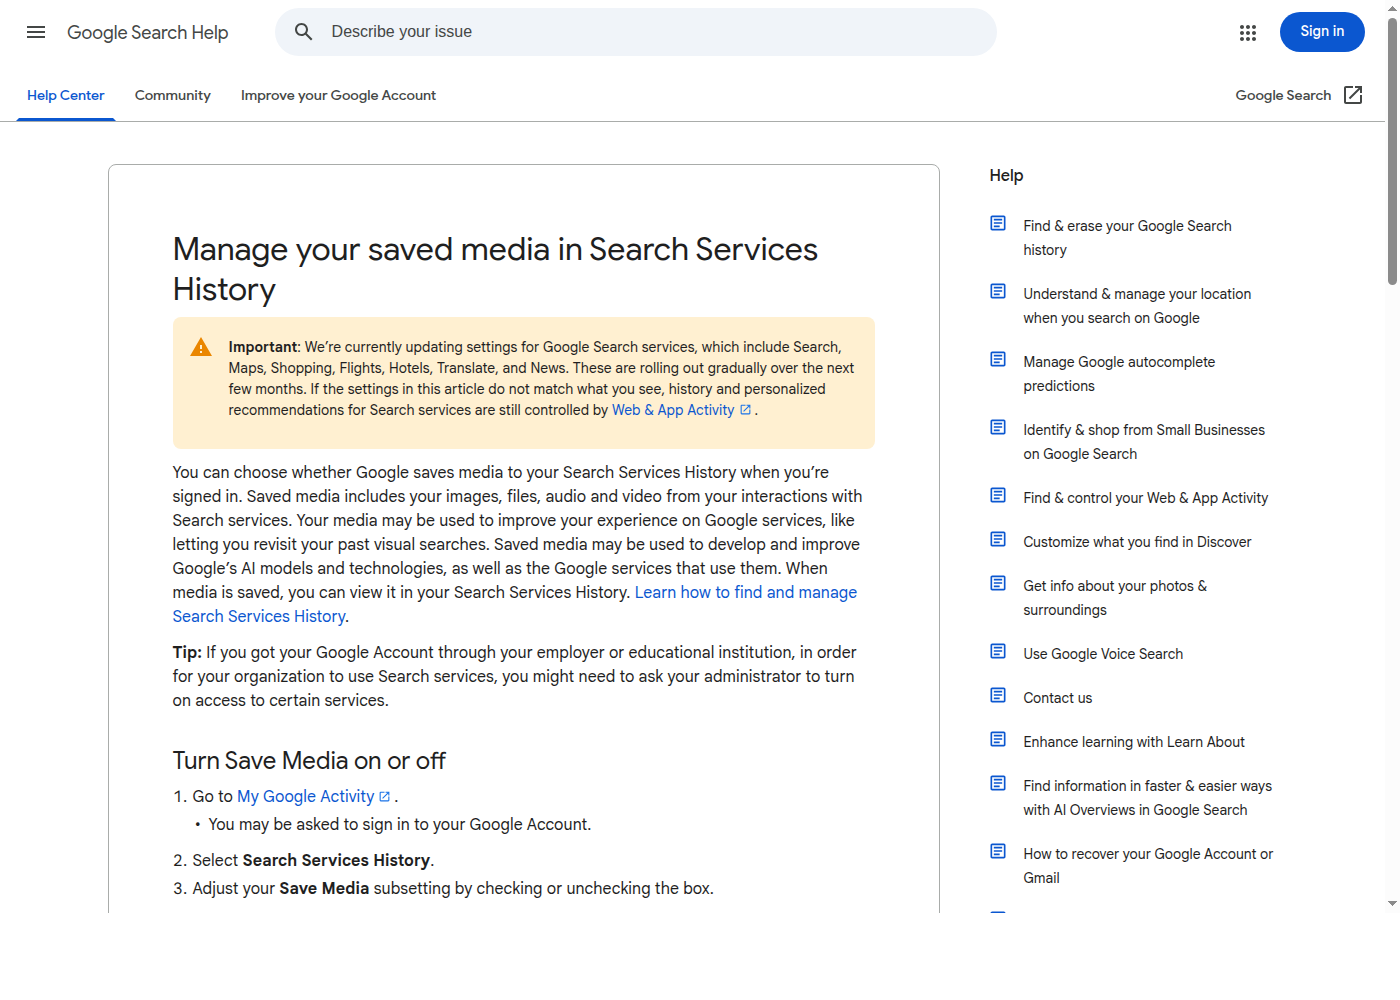The image size is (1400, 1000).
Task: Click article icon beside Contact us
Action: (998, 695)
